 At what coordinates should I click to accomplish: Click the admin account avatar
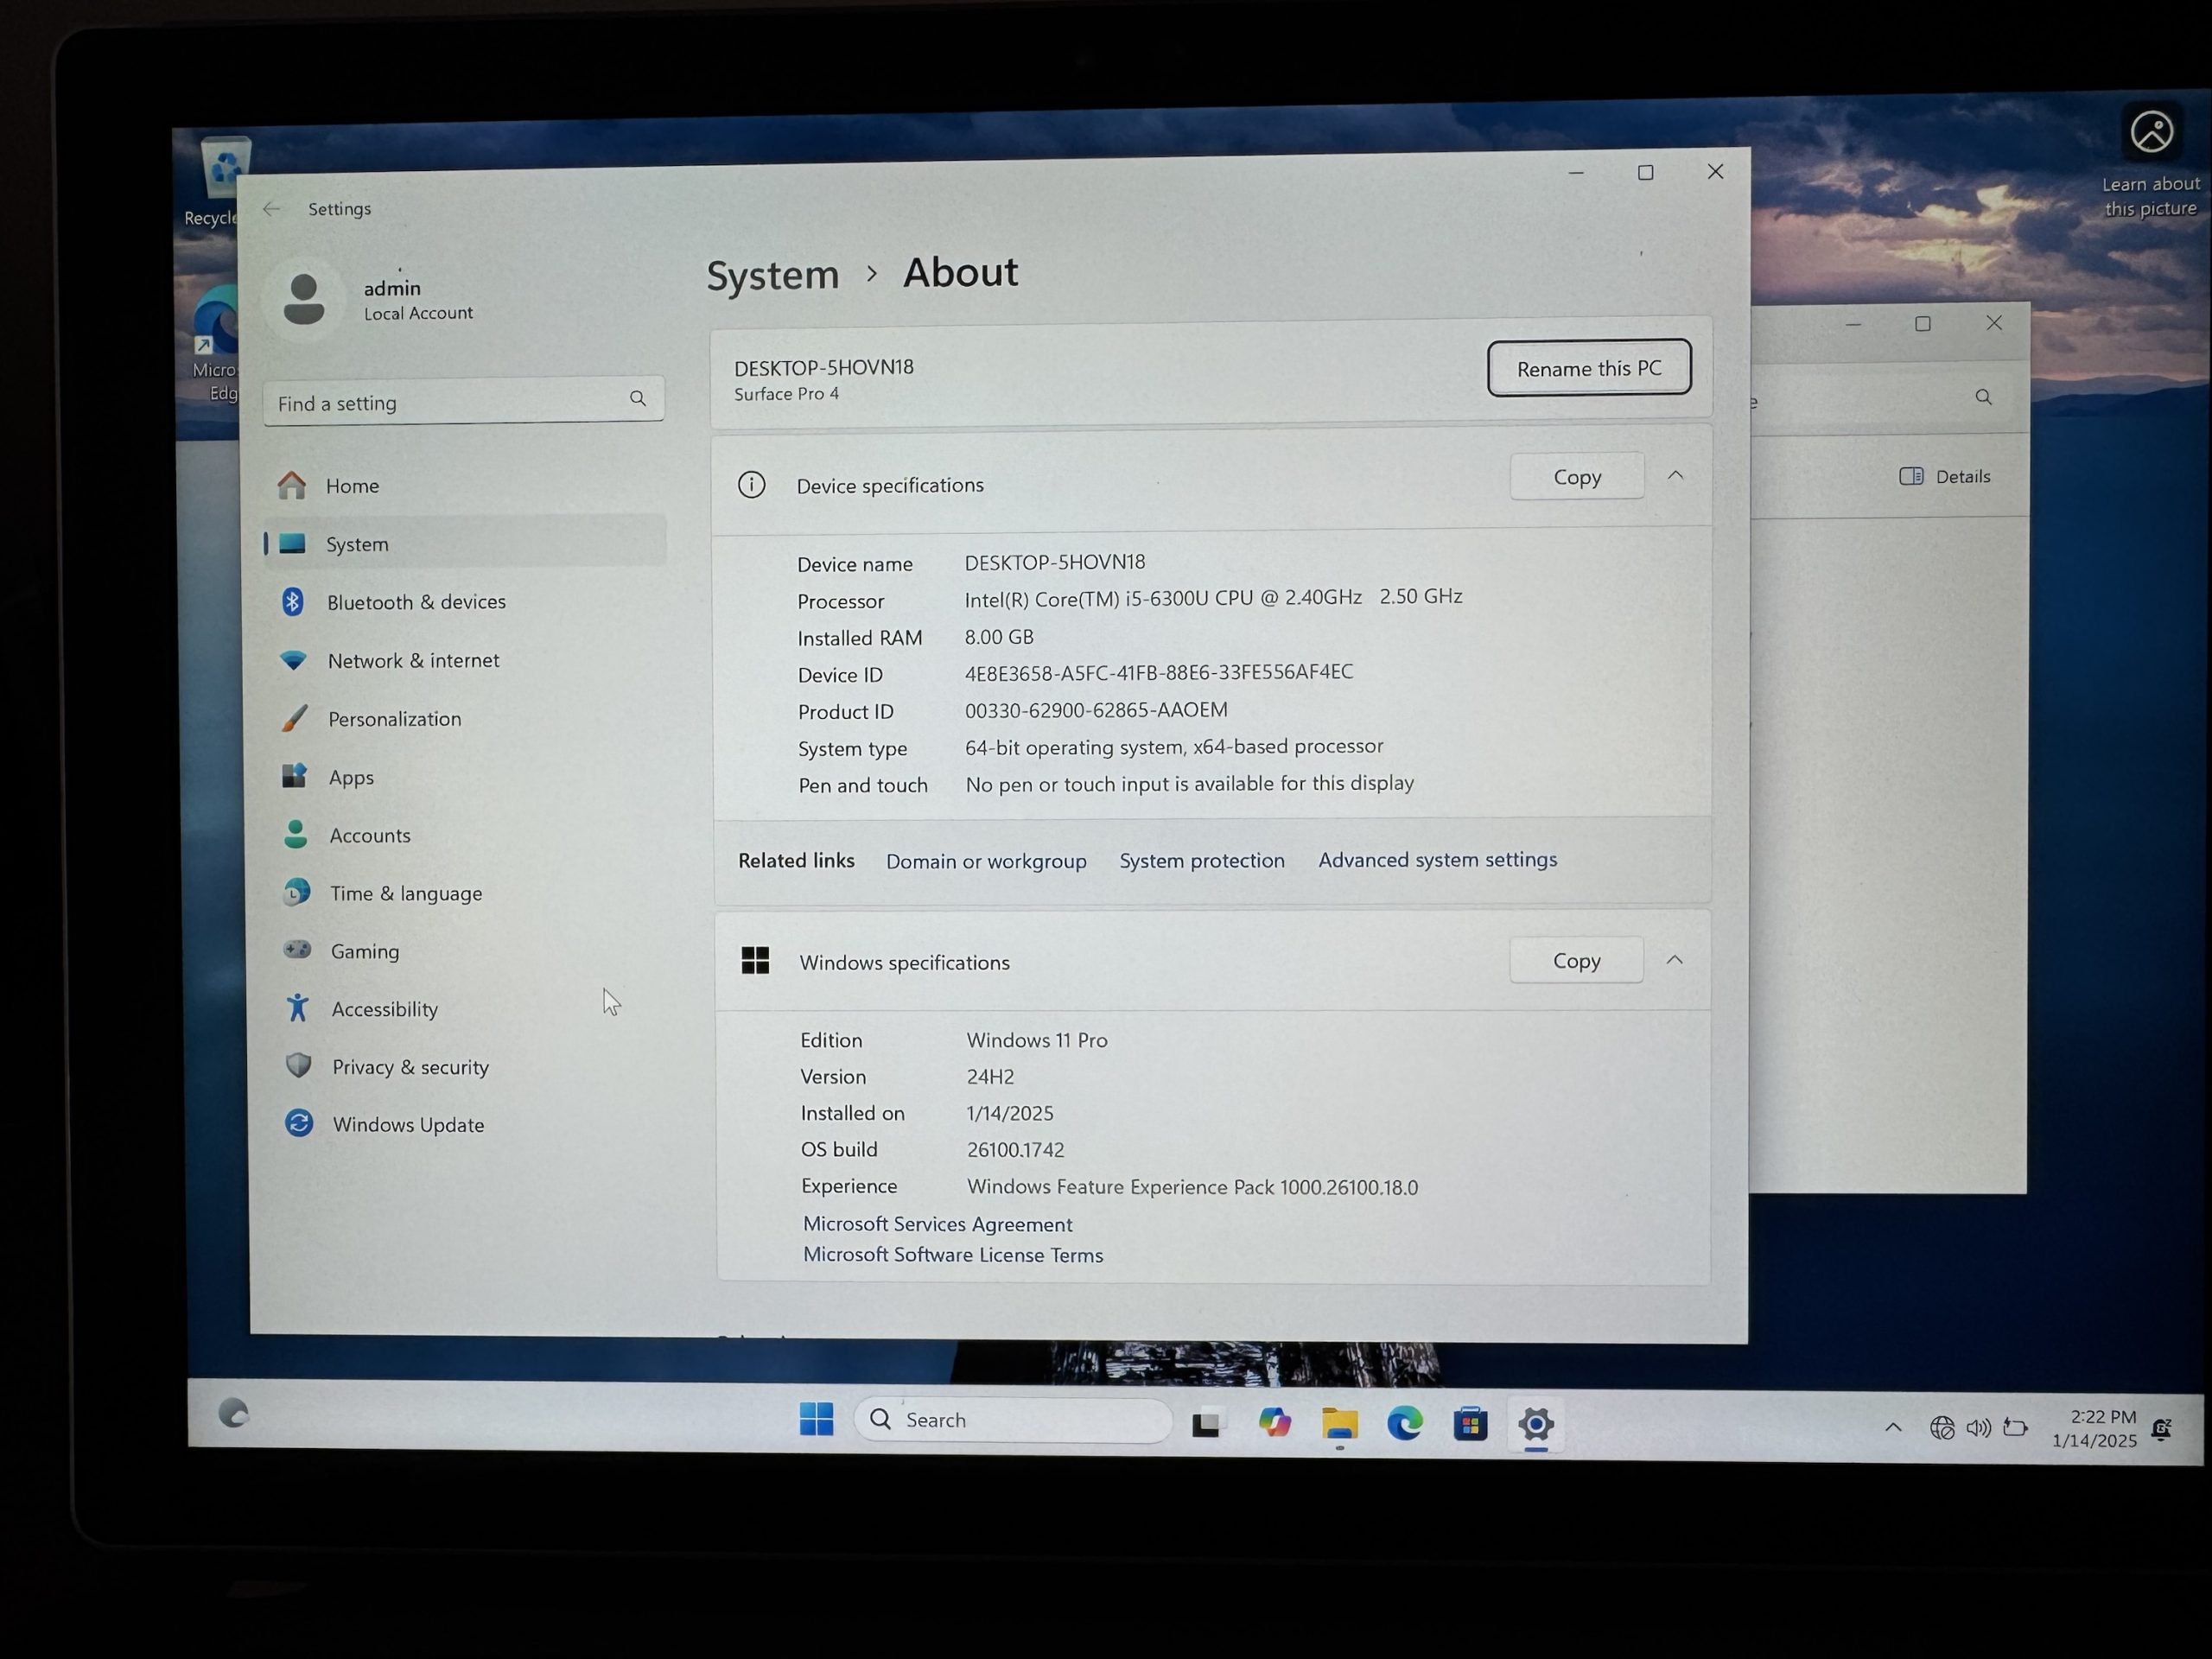tap(303, 298)
